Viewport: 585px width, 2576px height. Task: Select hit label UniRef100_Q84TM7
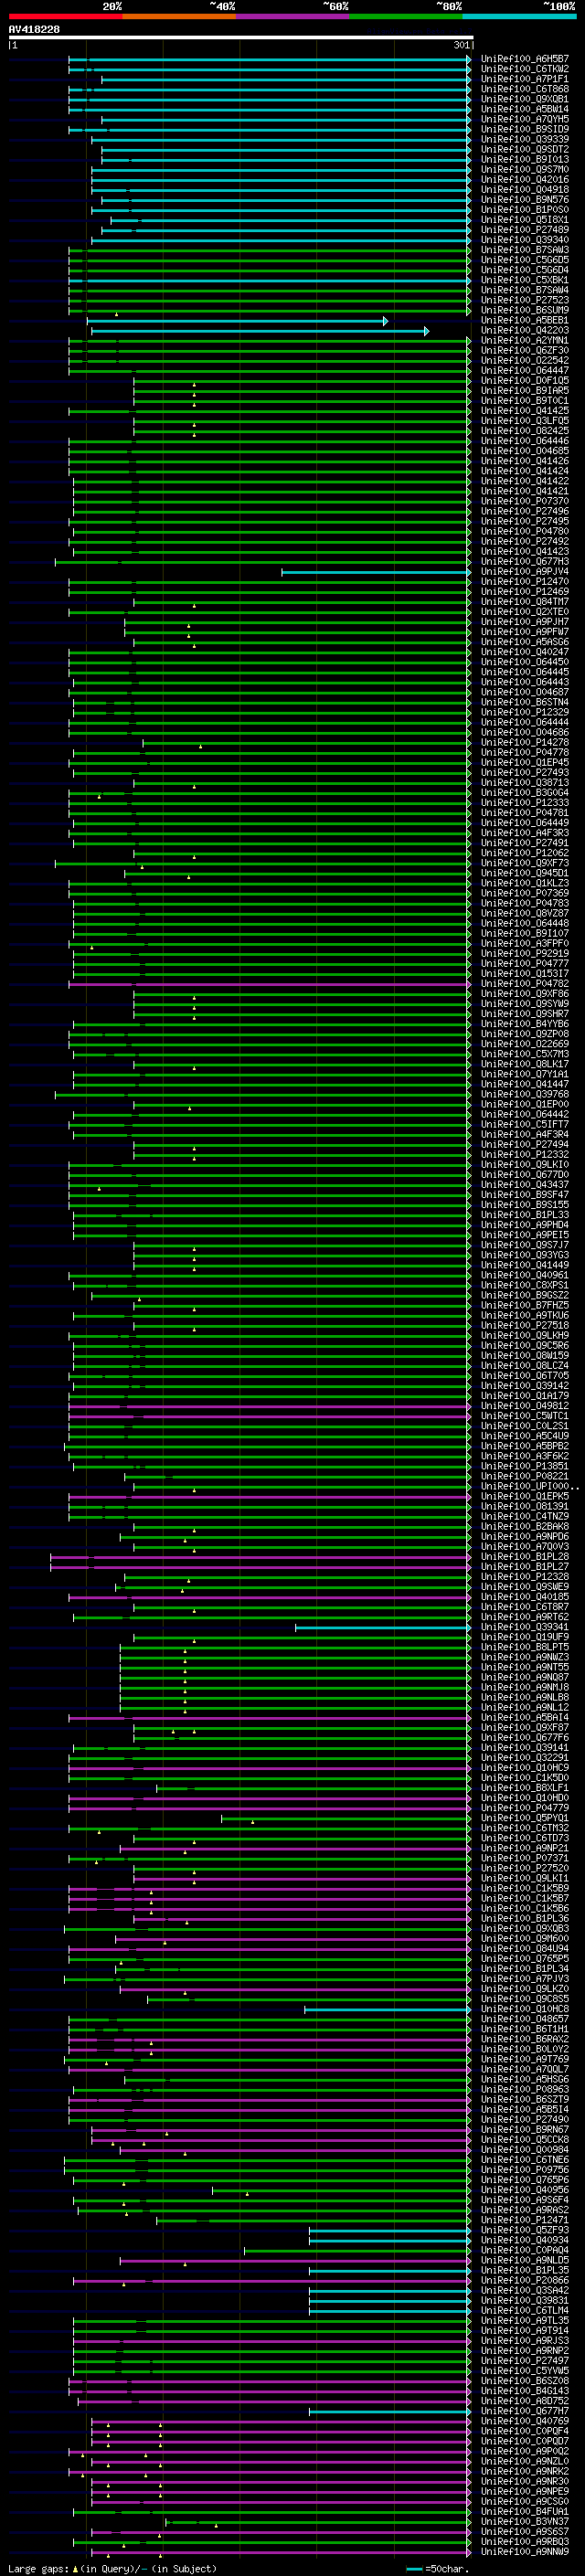(525, 601)
